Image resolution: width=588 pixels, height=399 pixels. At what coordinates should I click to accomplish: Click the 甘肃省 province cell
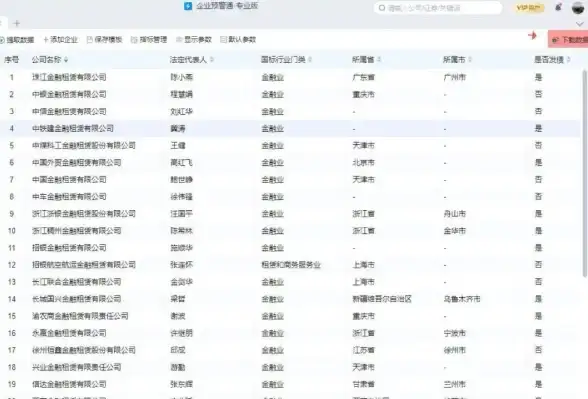coord(363,384)
